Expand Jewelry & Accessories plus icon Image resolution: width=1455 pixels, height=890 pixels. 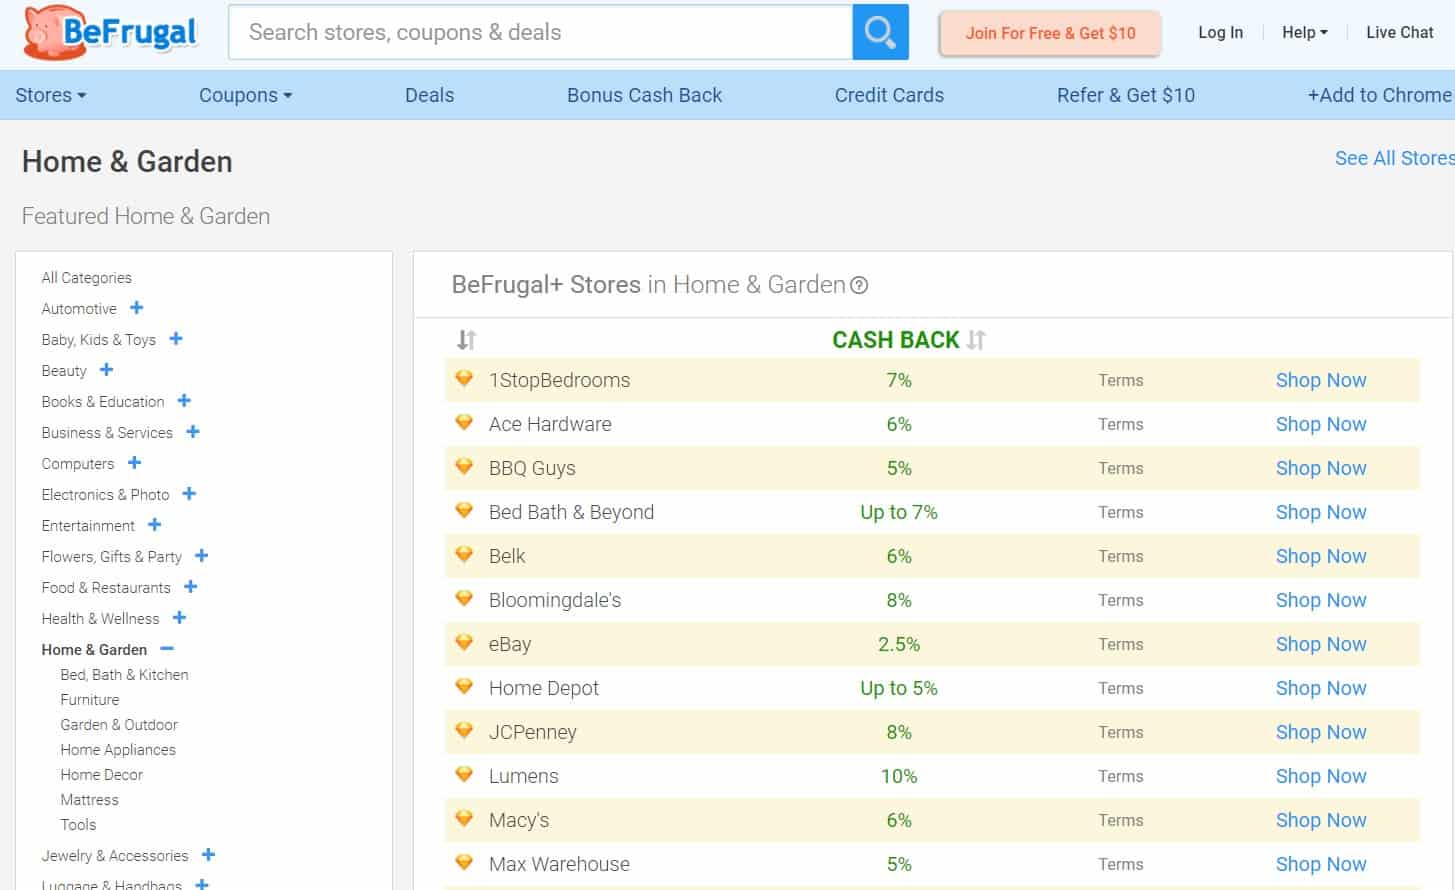[209, 855]
